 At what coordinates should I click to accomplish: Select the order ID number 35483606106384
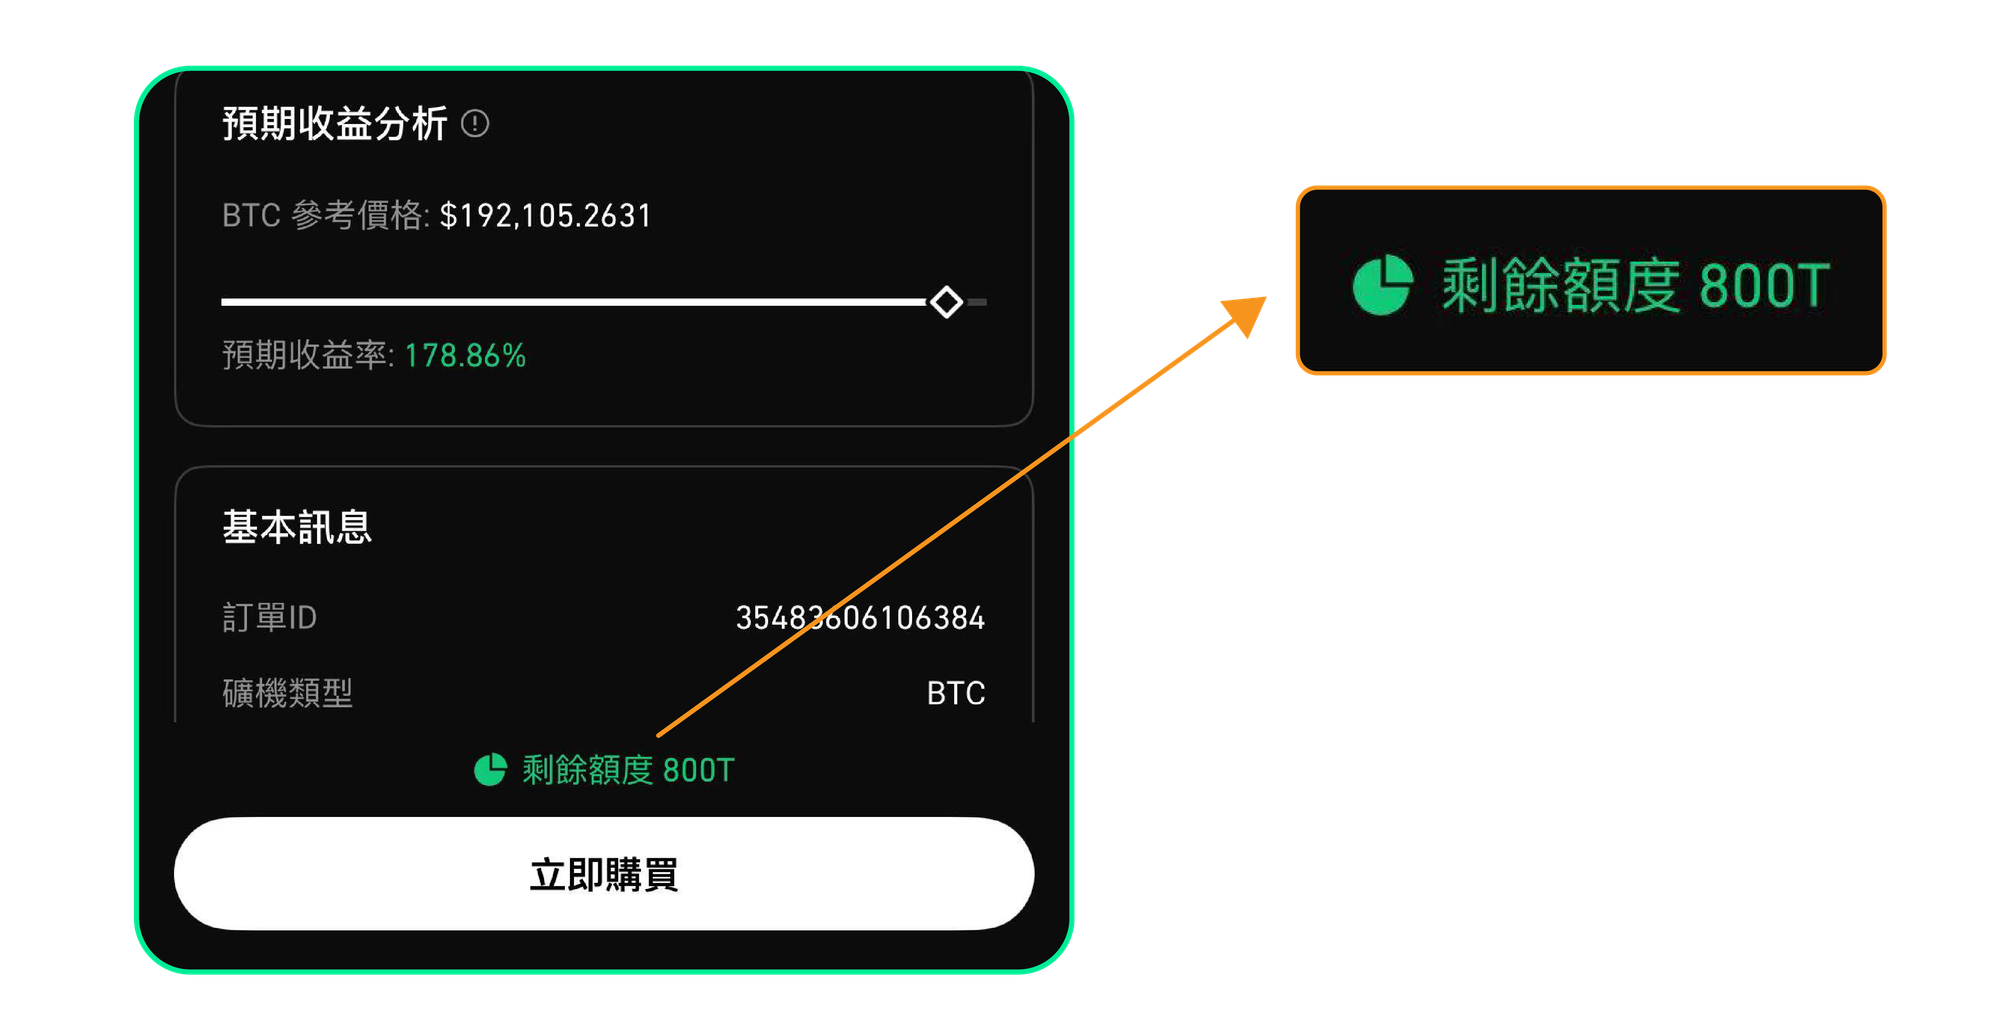point(860,618)
